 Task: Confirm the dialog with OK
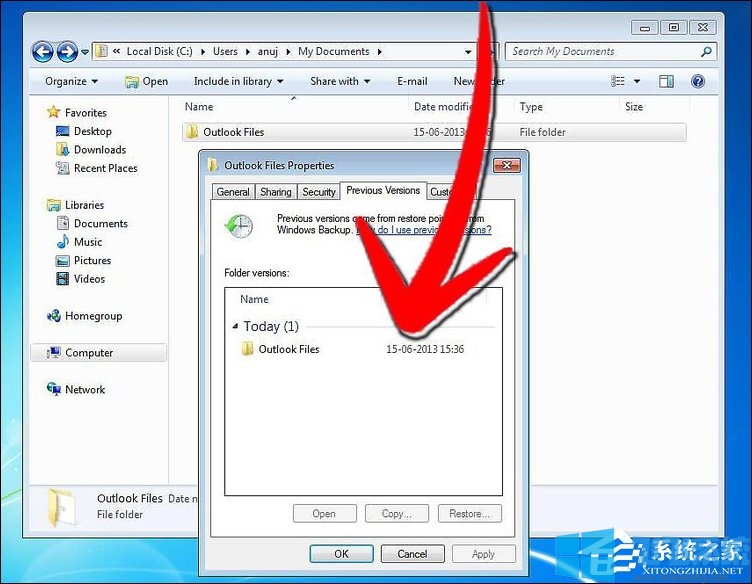coord(341,554)
